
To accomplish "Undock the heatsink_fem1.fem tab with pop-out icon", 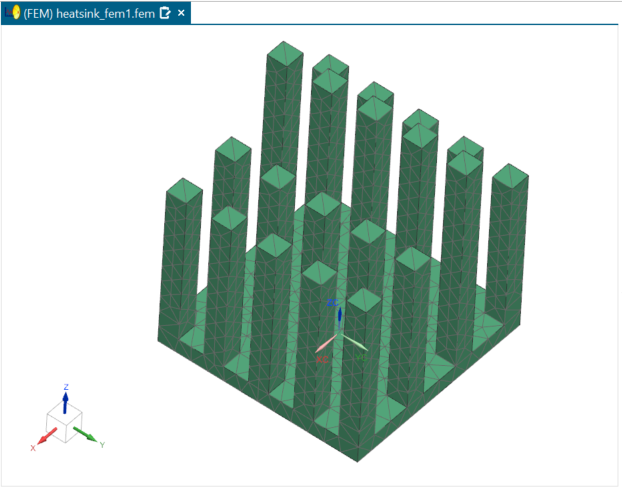I will [166, 12].
